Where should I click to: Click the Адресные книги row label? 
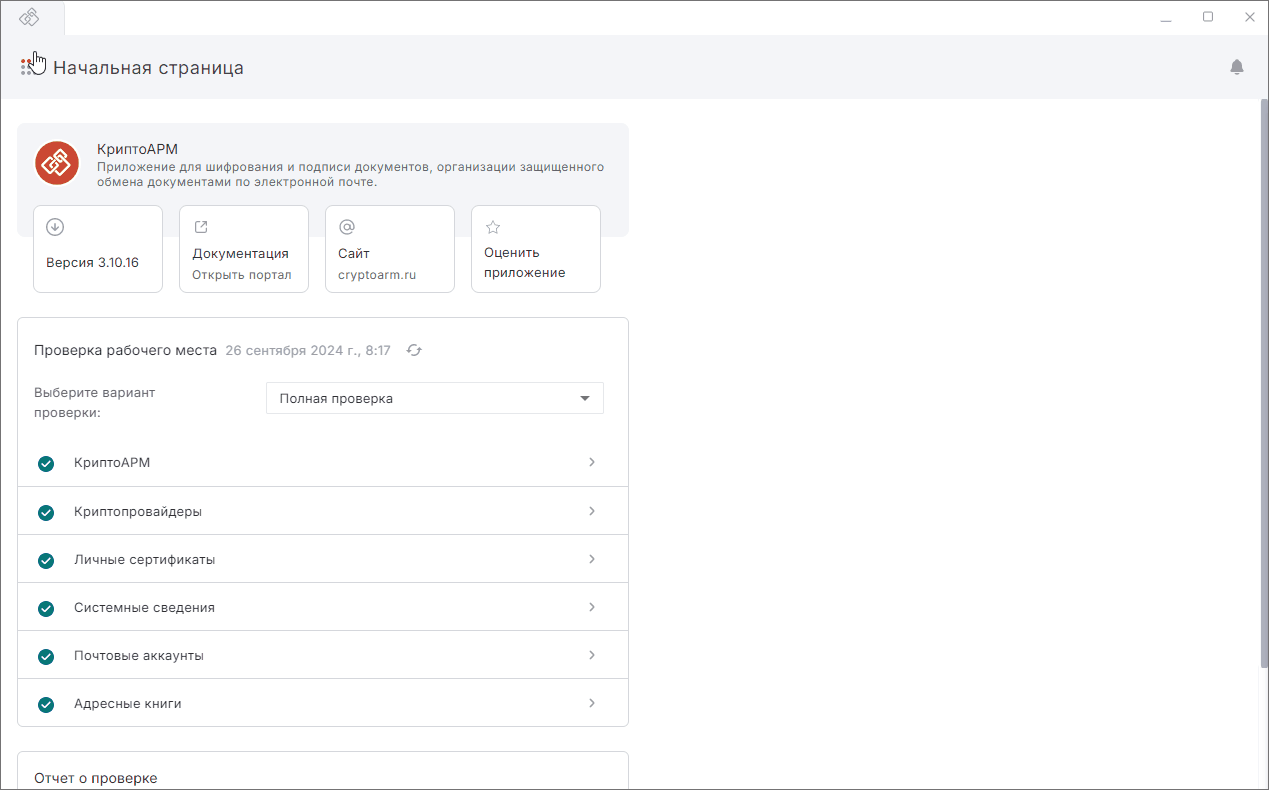coord(128,703)
